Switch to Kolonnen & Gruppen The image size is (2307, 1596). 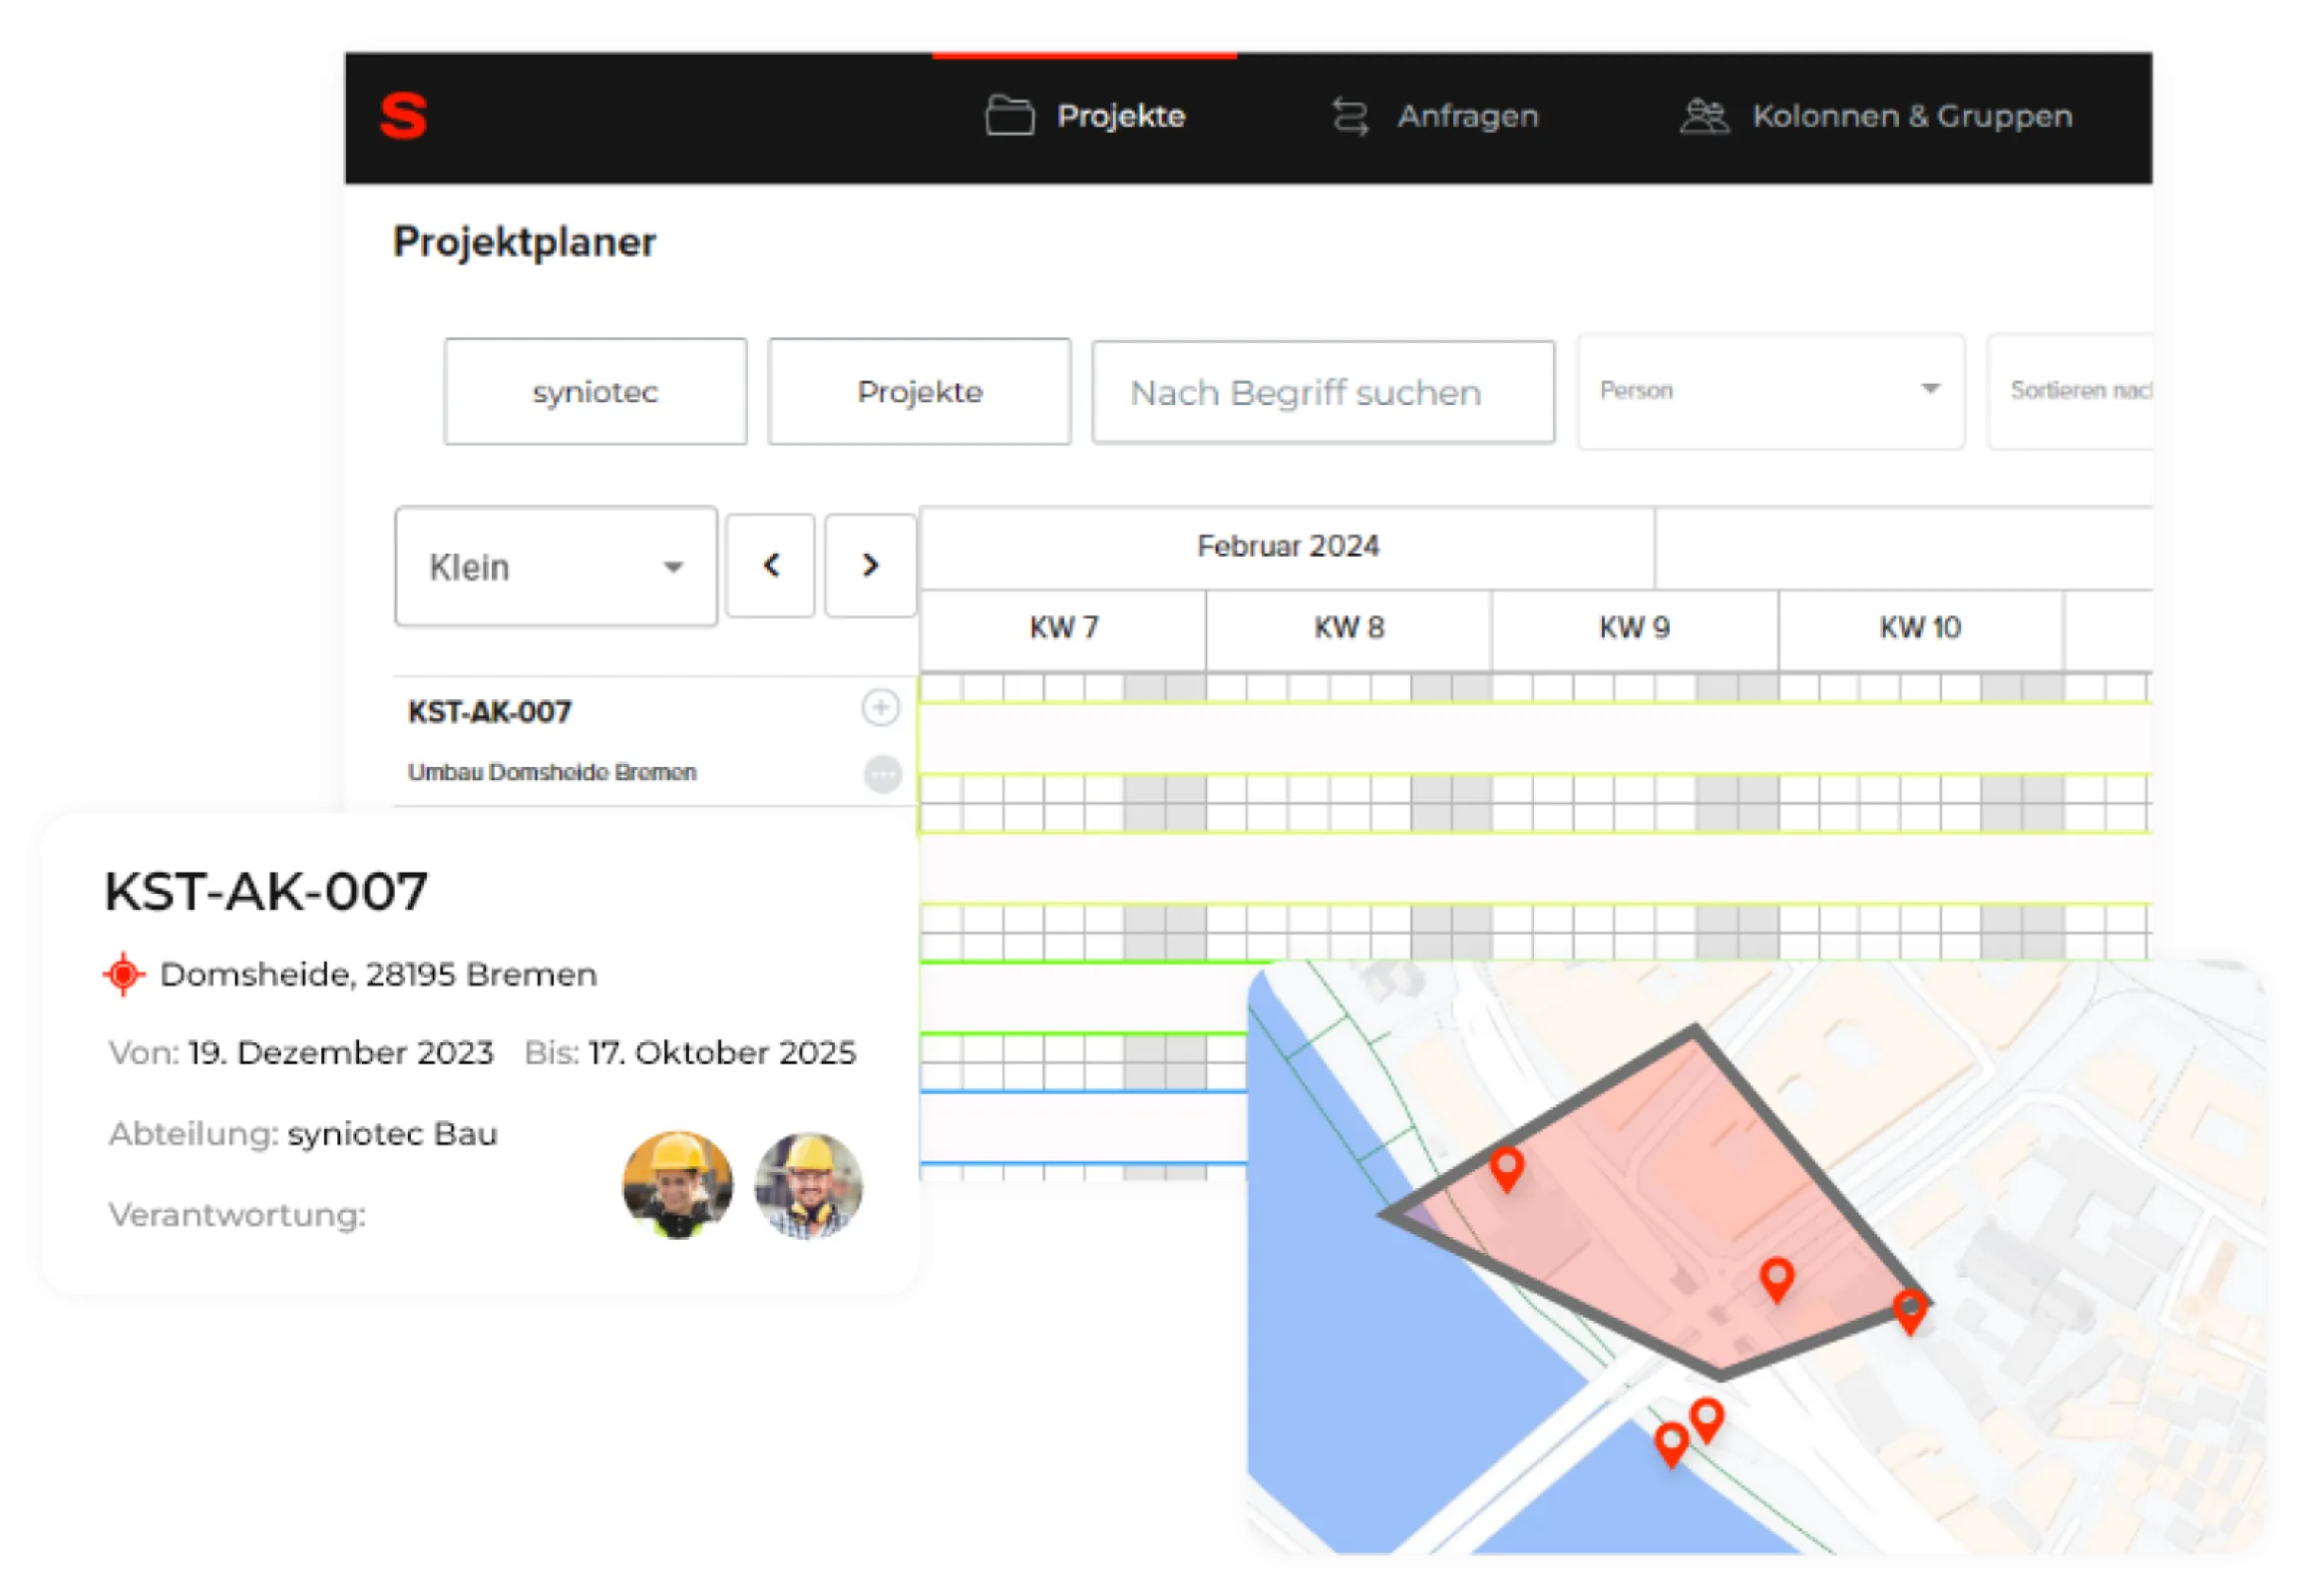pos(1911,115)
